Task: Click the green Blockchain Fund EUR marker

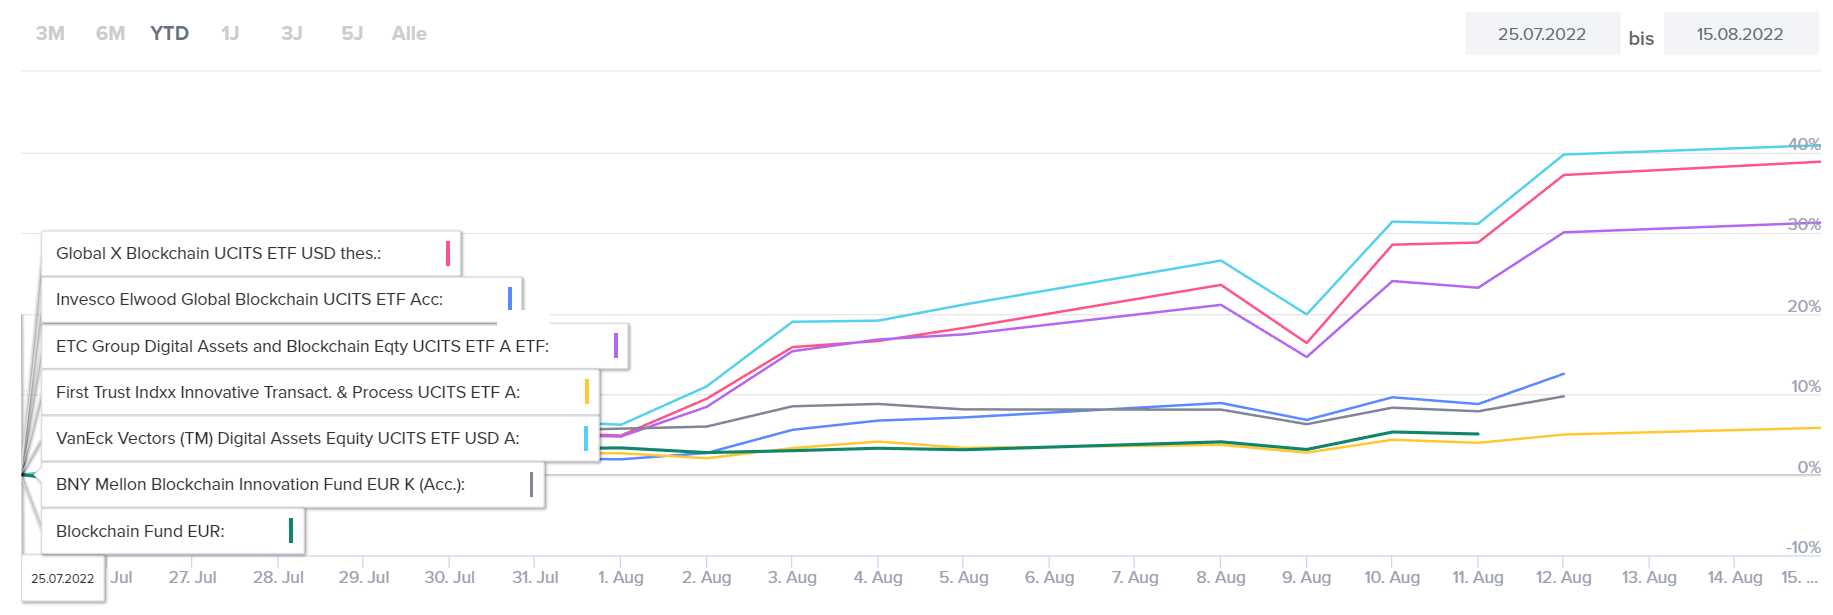Action: tap(291, 530)
